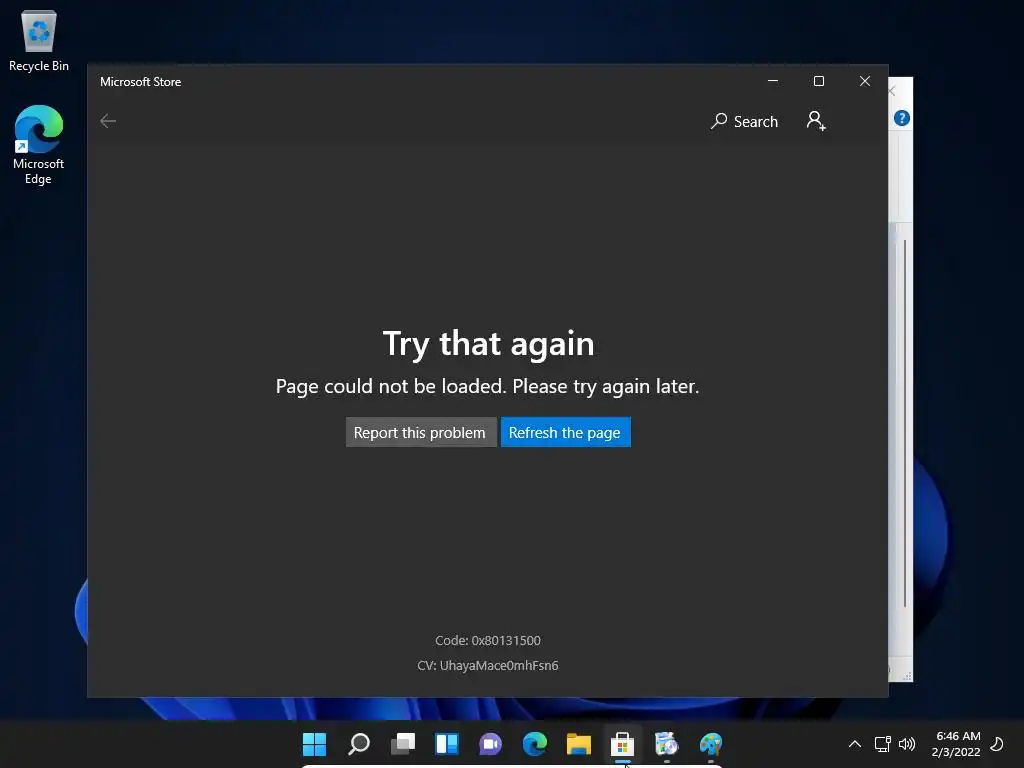Click the blue help icon in background window

tap(902, 118)
